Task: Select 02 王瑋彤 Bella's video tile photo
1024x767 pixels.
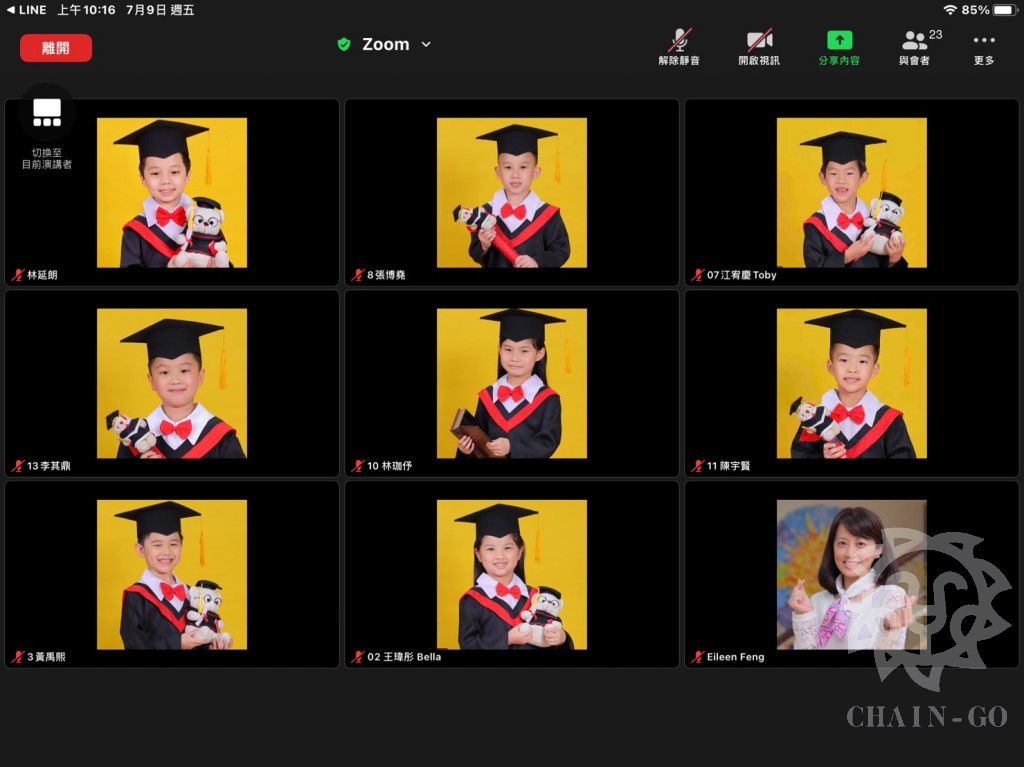Action: [512, 575]
